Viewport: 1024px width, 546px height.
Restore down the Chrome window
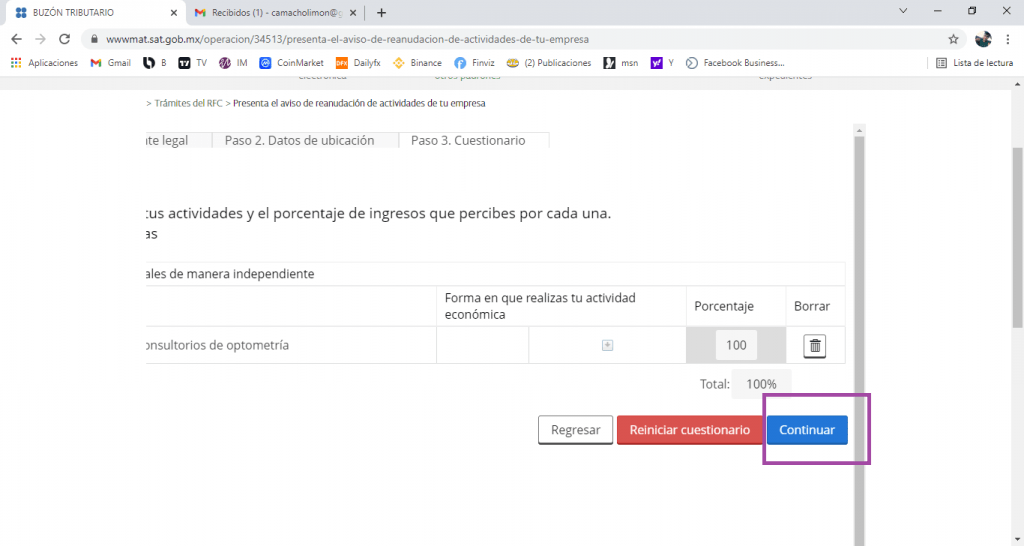(972, 10)
